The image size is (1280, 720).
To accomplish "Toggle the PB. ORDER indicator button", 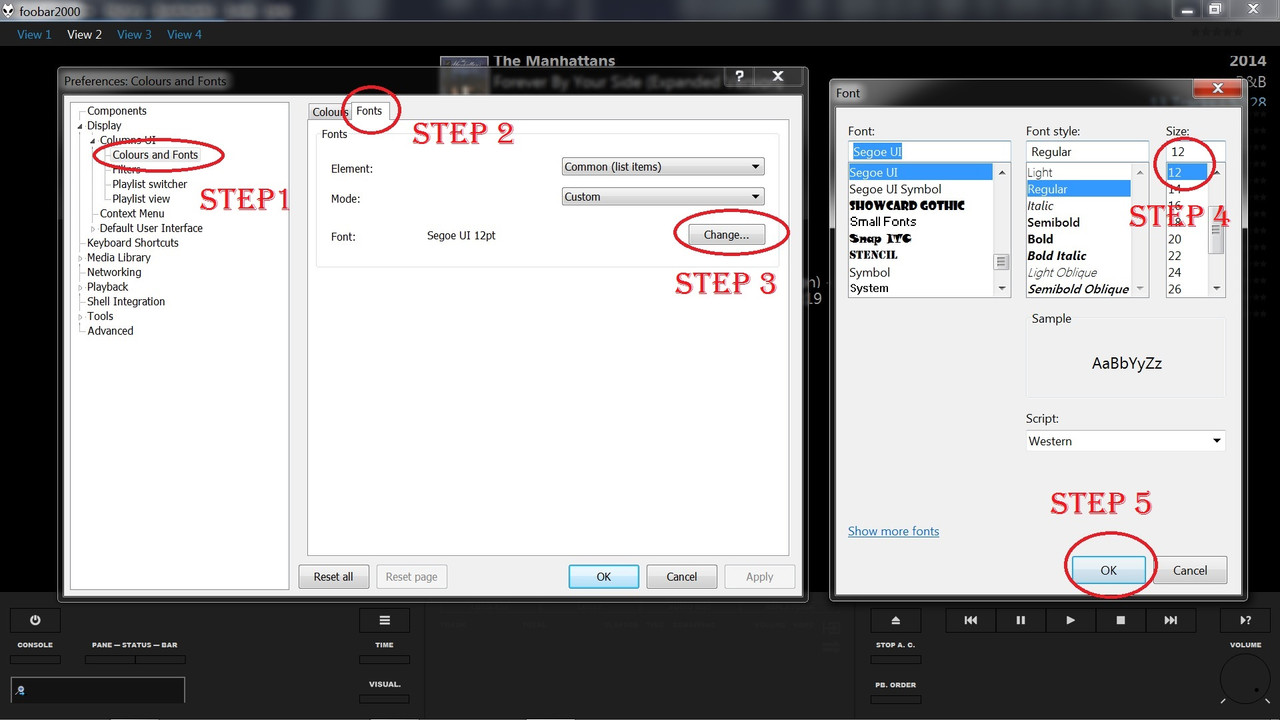I will point(896,699).
